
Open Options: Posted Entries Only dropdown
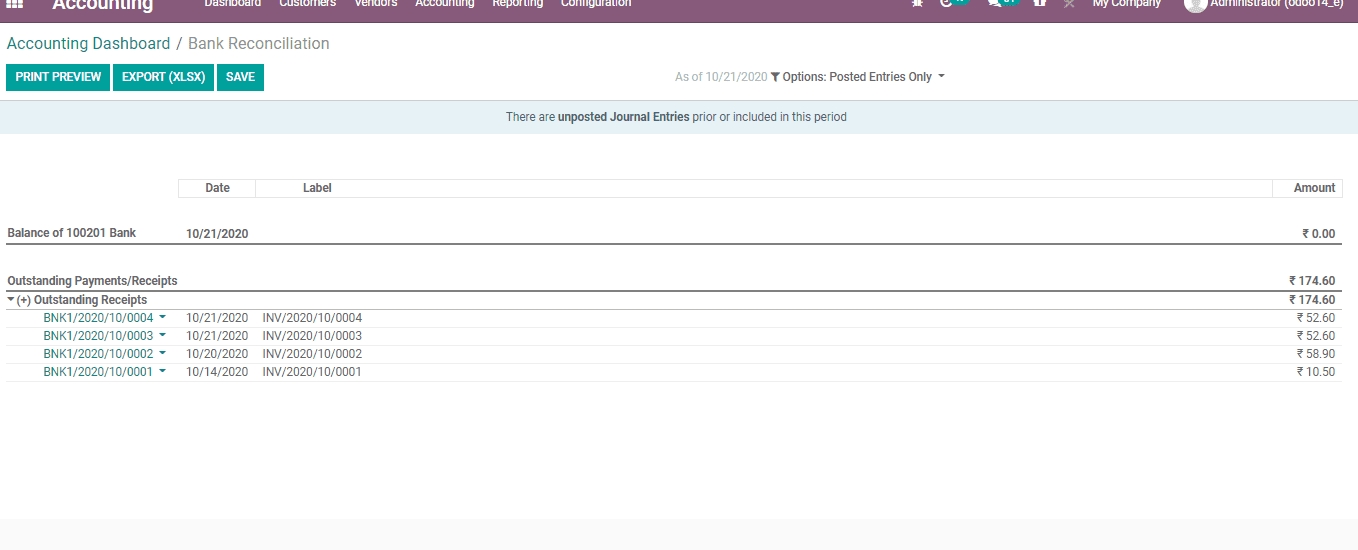[x=863, y=77]
